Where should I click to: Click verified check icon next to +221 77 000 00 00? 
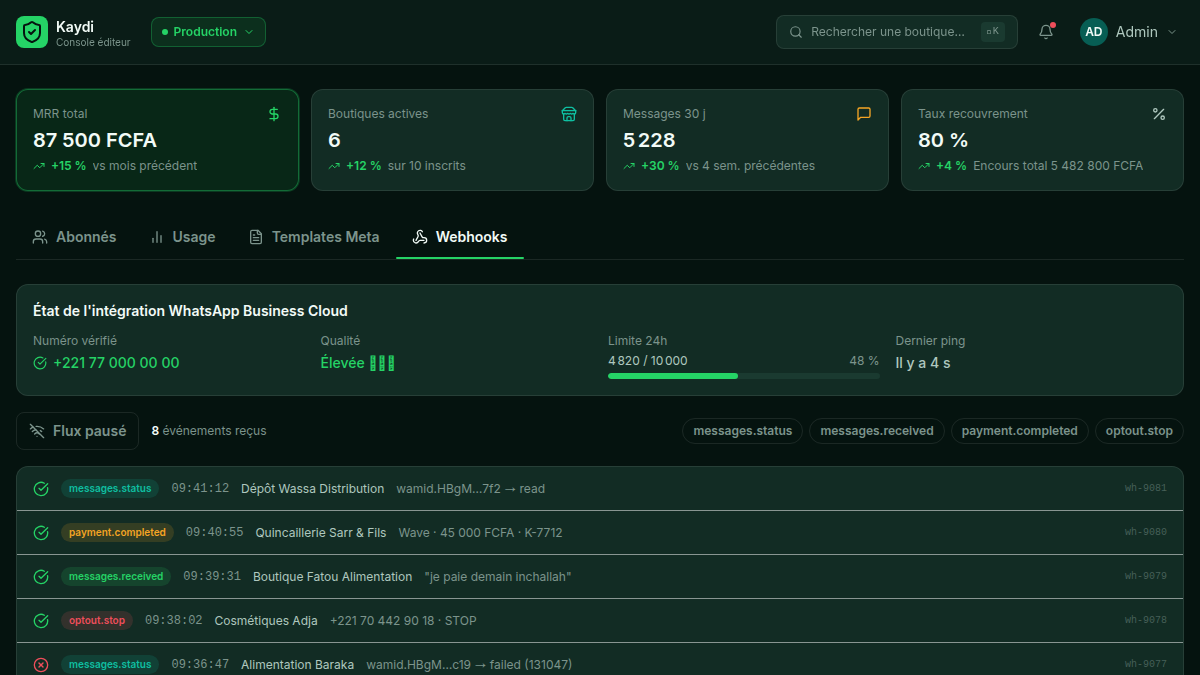point(40,363)
